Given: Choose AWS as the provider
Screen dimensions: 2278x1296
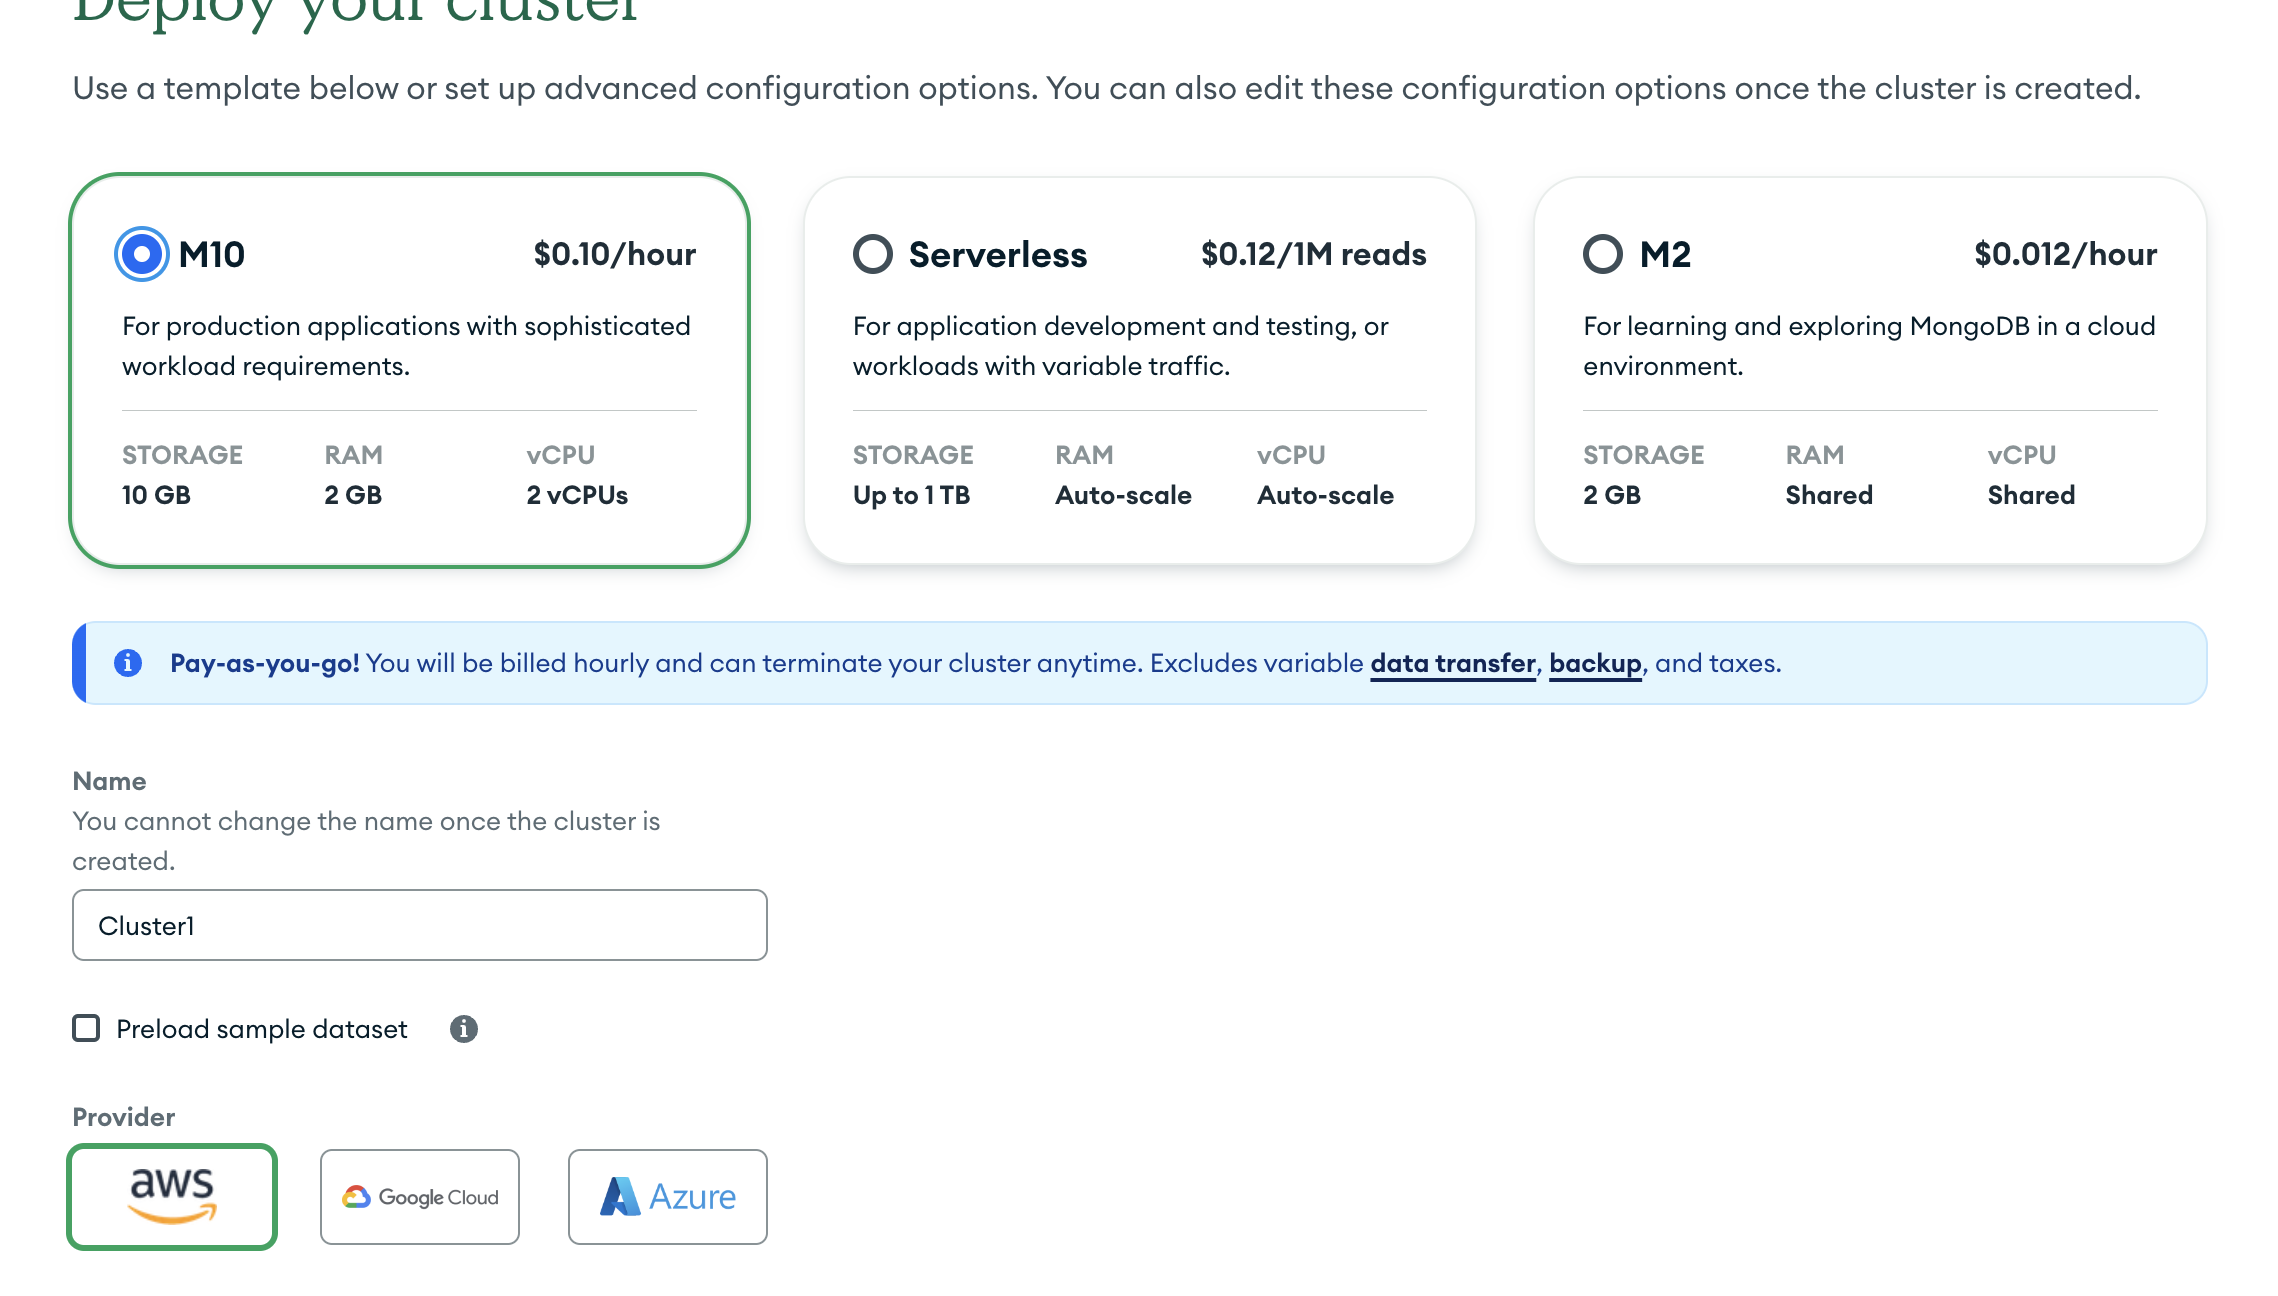Looking at the screenshot, I should (x=172, y=1197).
